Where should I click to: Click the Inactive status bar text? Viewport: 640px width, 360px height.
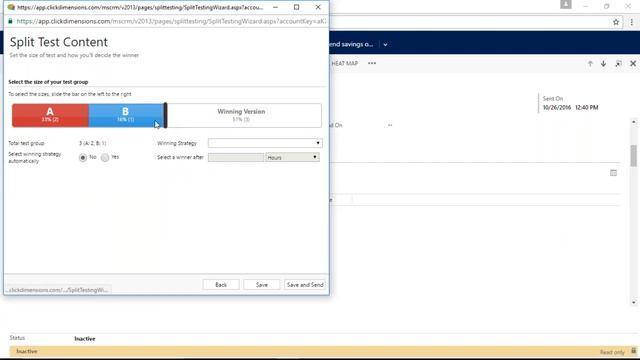coord(27,351)
